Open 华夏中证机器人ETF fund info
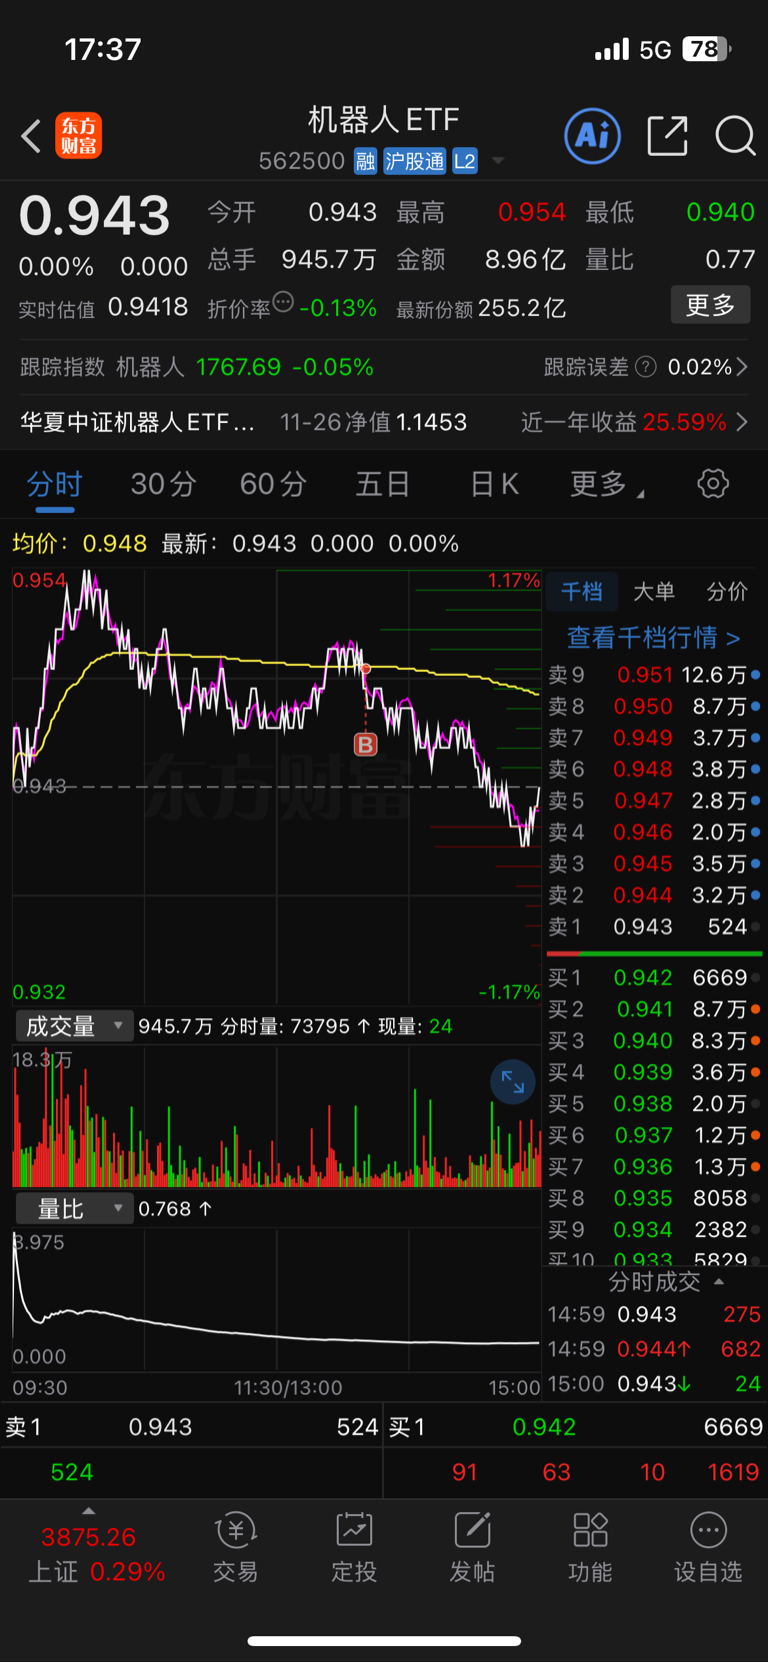Image resolution: width=768 pixels, height=1663 pixels. [x=137, y=422]
